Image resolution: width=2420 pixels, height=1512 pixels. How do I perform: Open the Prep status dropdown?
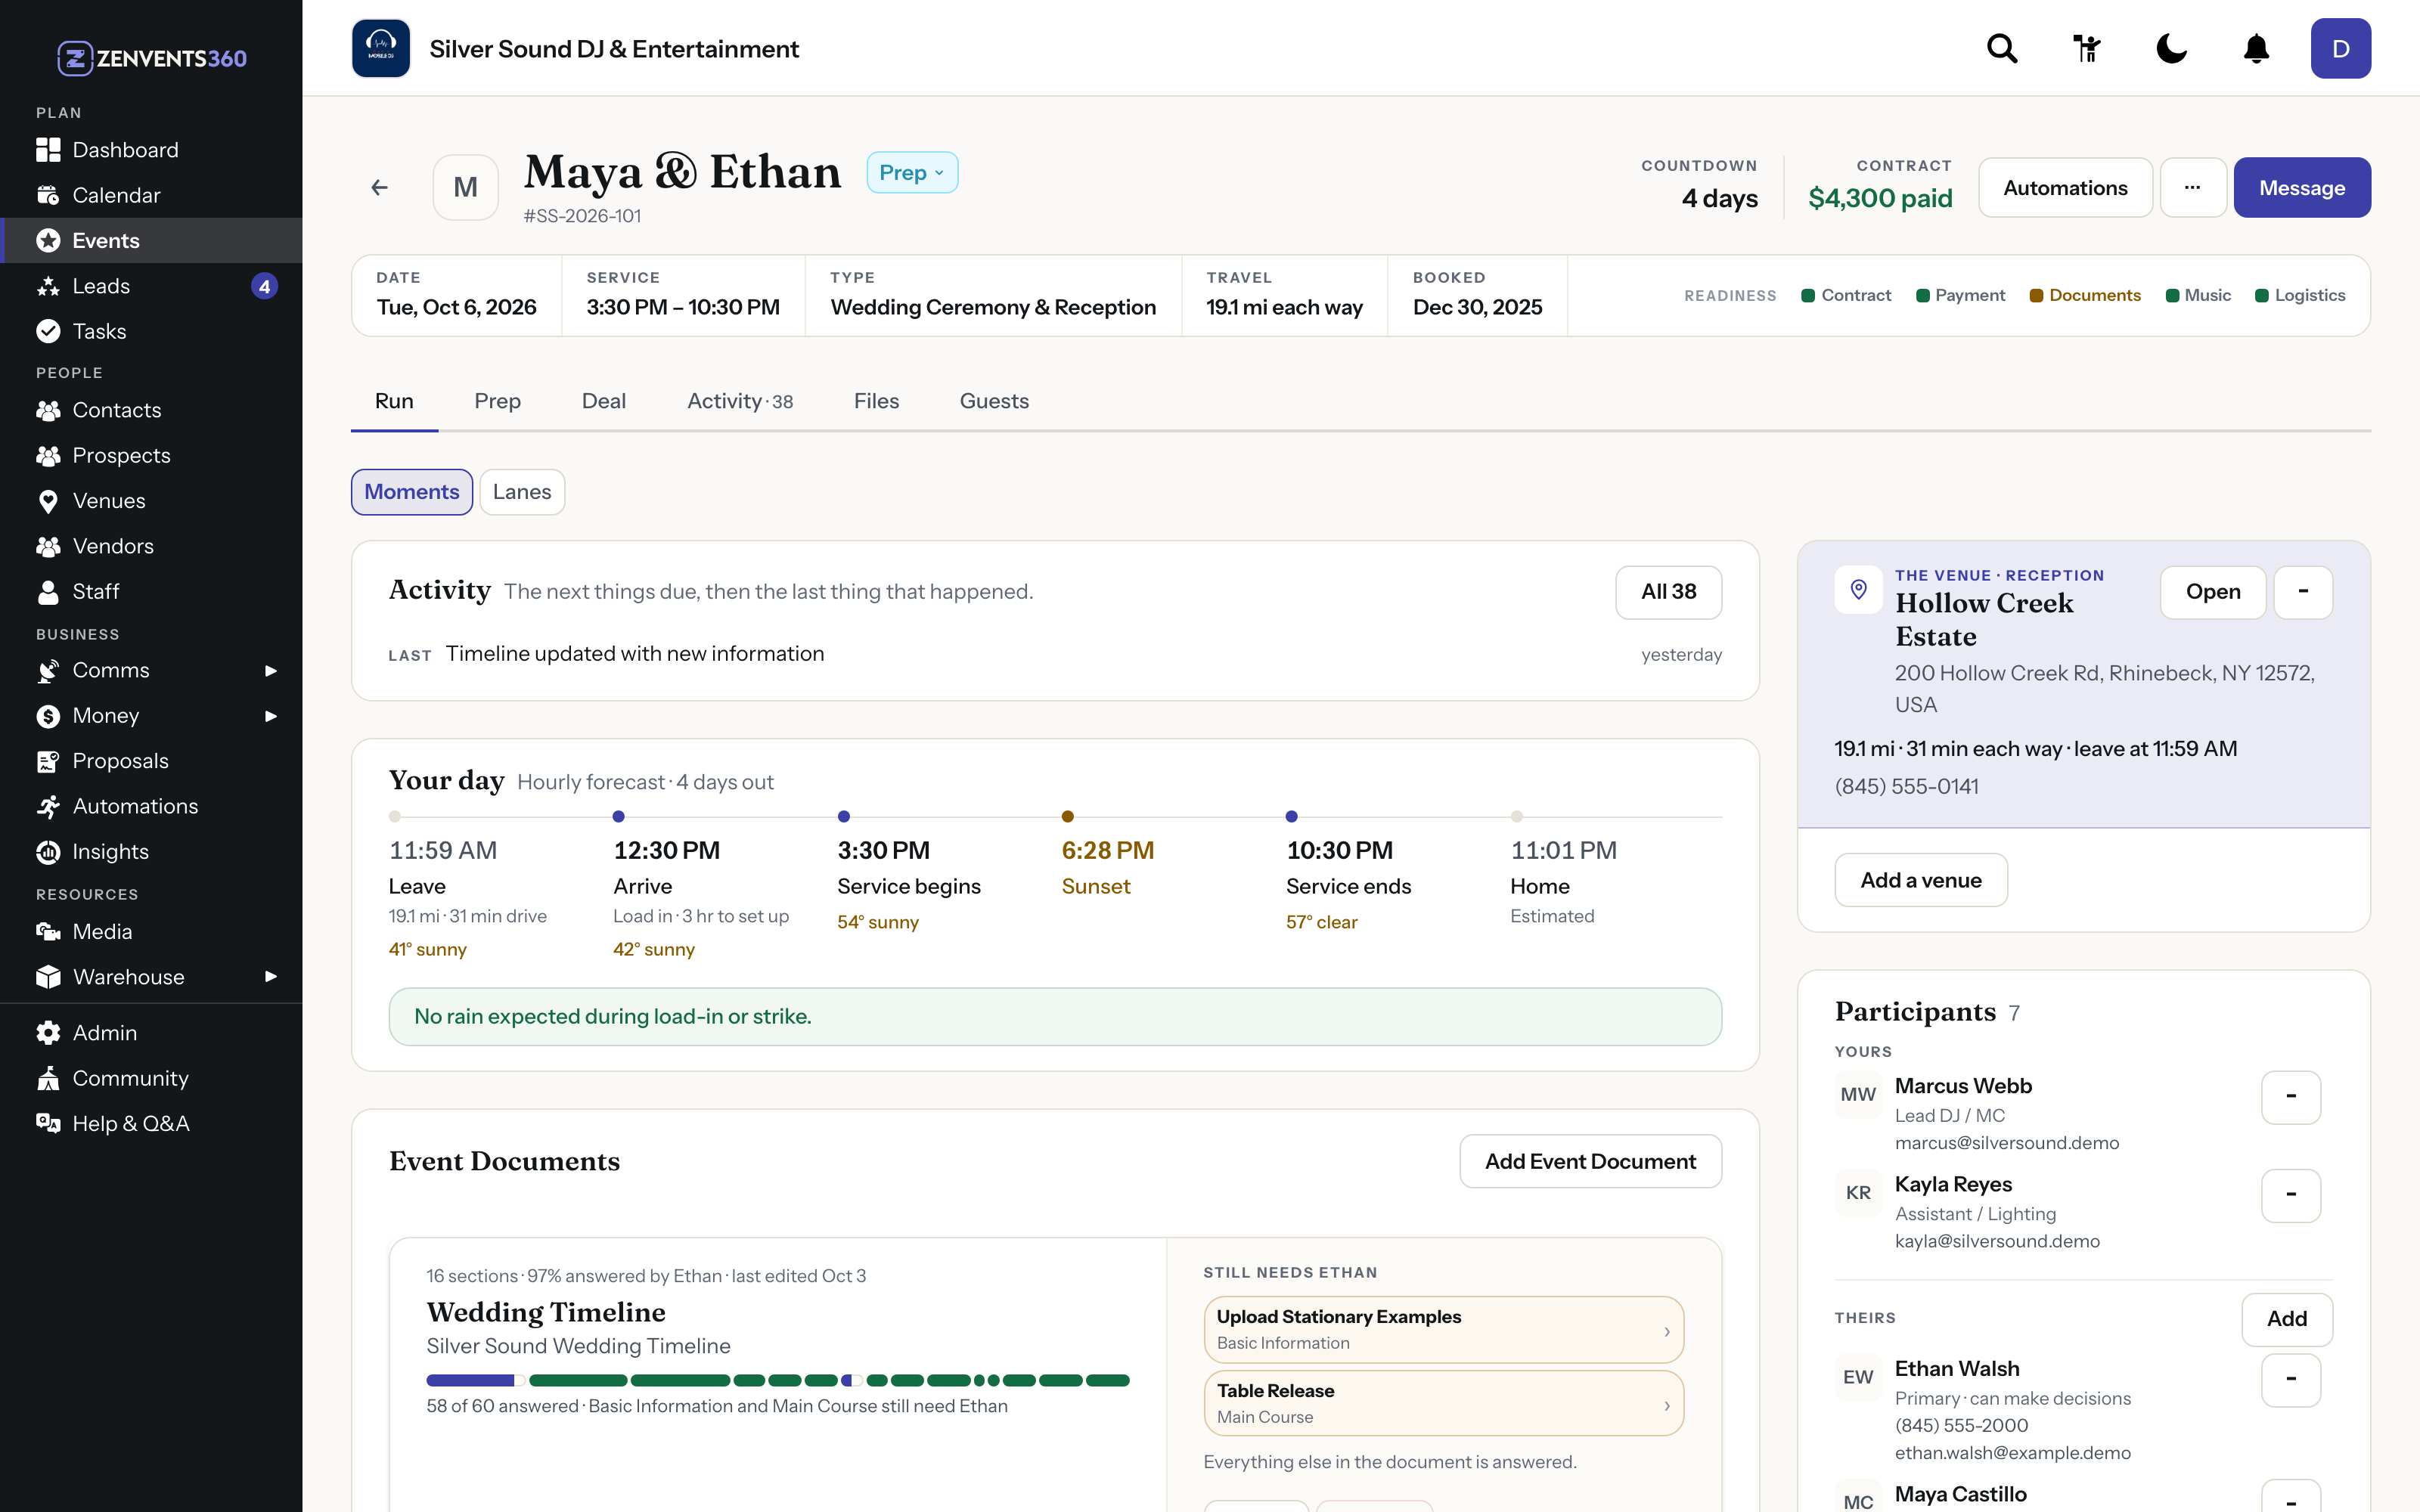pyautogui.click(x=912, y=173)
